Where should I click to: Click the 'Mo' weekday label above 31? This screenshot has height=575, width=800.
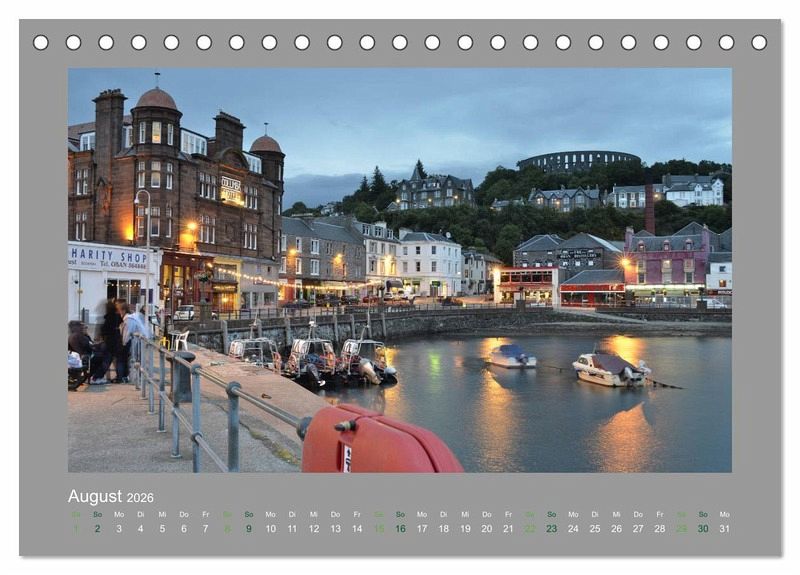pyautogui.click(x=724, y=514)
